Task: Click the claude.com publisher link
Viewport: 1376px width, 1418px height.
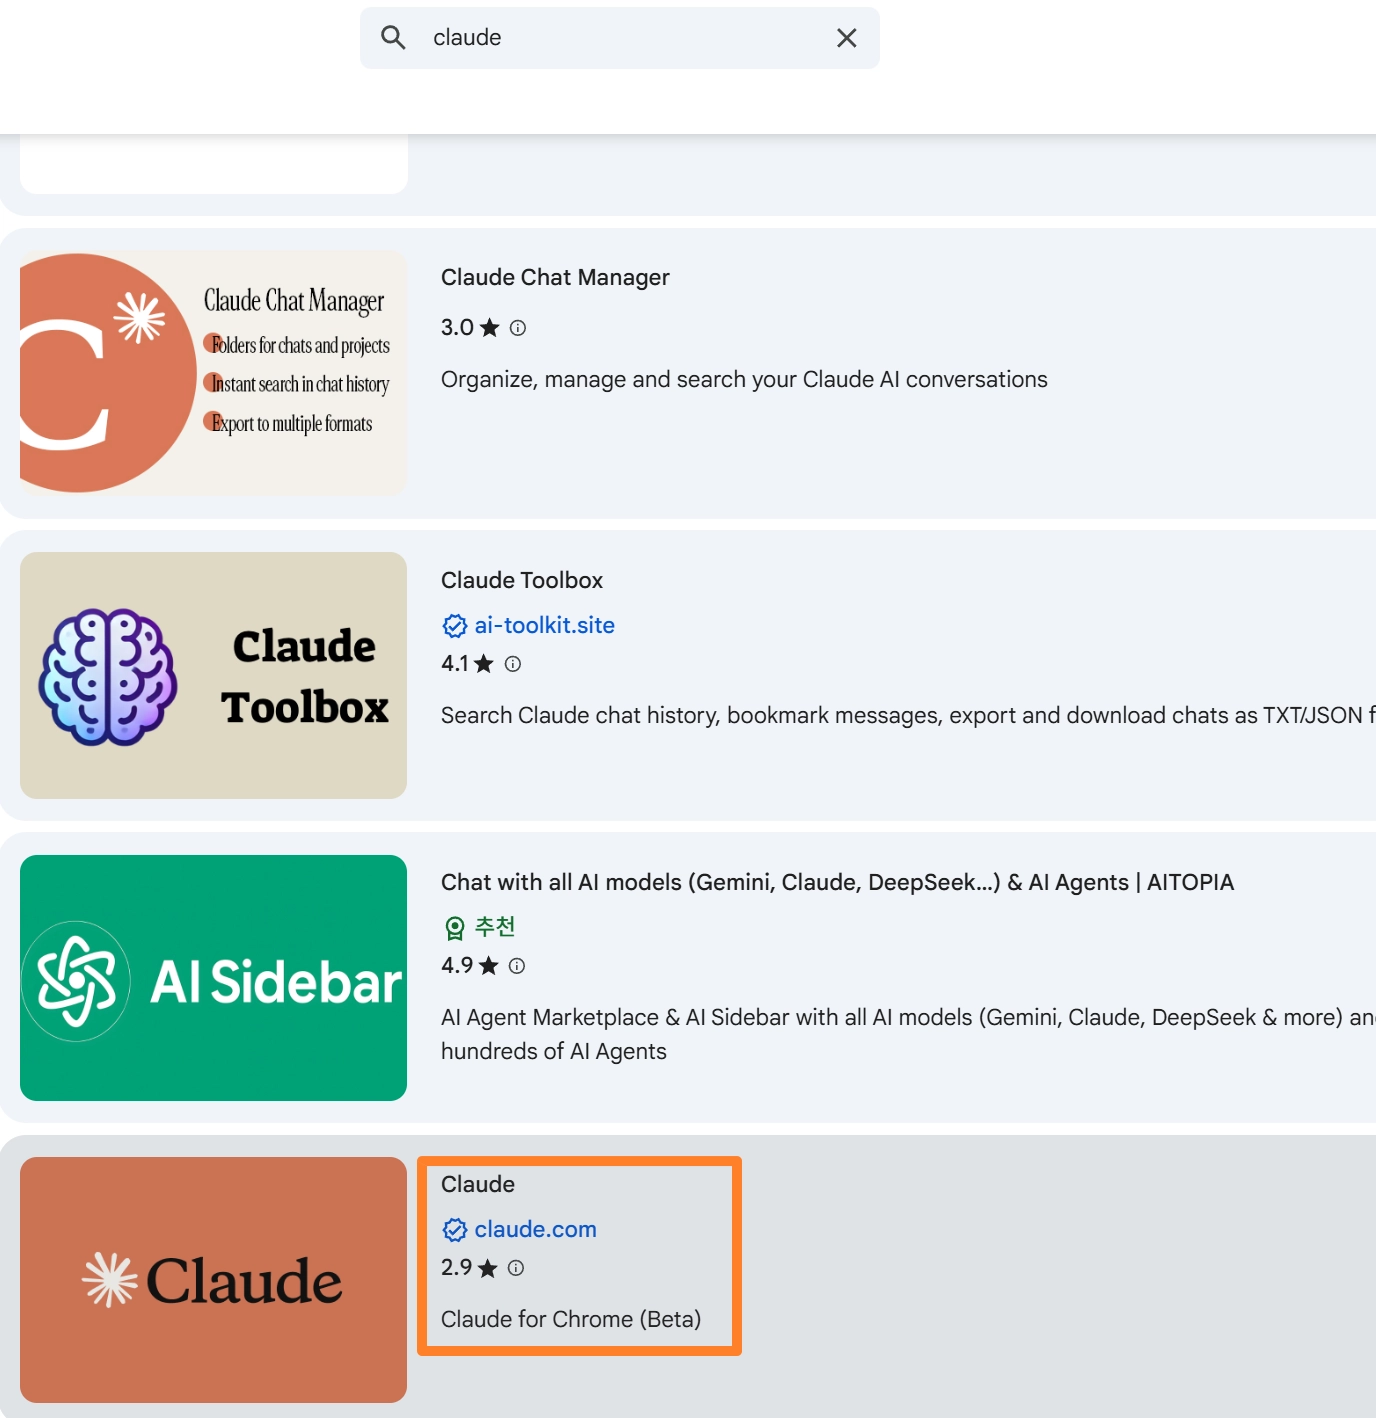Action: pos(535,1230)
